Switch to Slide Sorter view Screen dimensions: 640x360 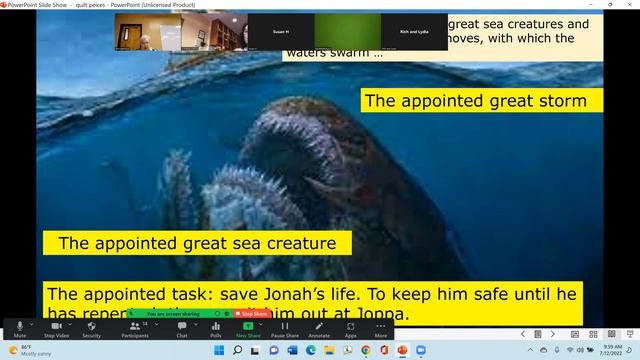pos(593,334)
